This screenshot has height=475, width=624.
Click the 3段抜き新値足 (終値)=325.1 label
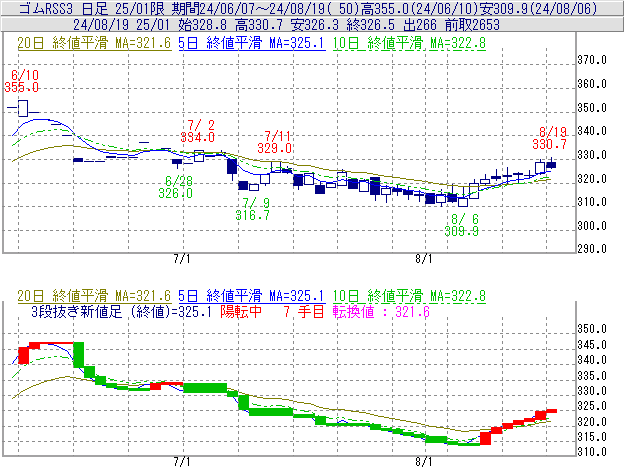tap(121, 311)
